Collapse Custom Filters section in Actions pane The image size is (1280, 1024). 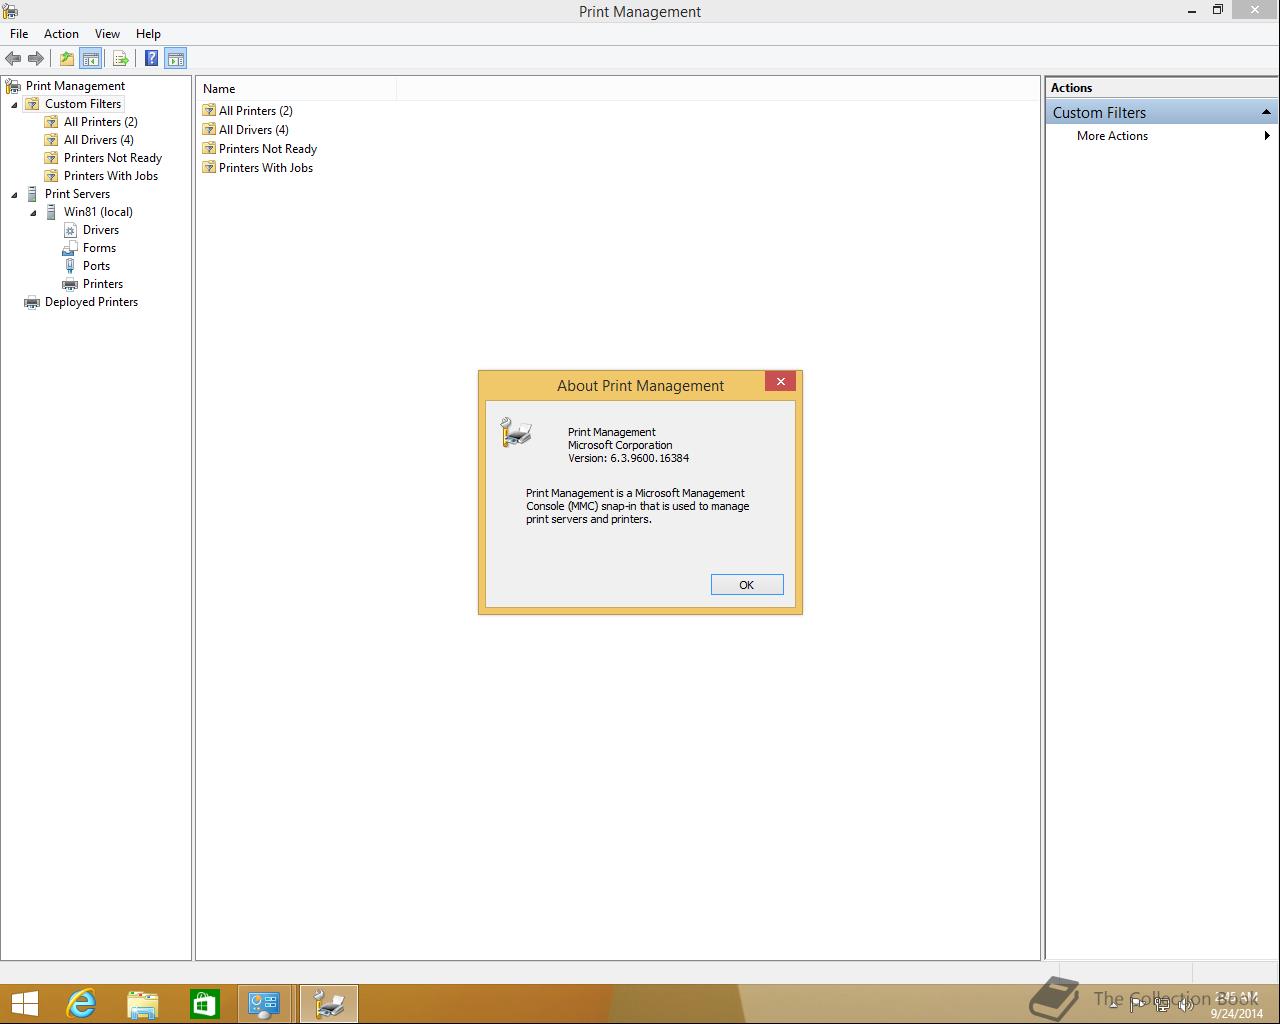pyautogui.click(x=1266, y=112)
